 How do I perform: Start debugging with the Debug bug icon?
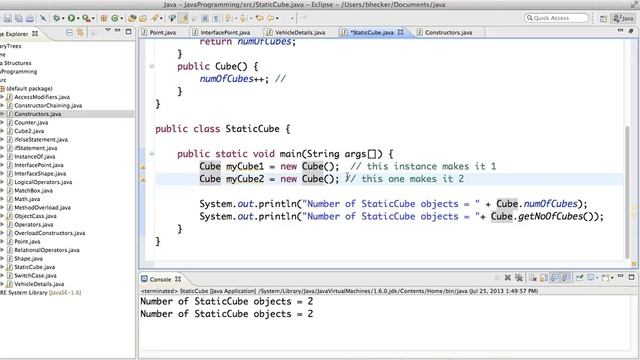56,18
